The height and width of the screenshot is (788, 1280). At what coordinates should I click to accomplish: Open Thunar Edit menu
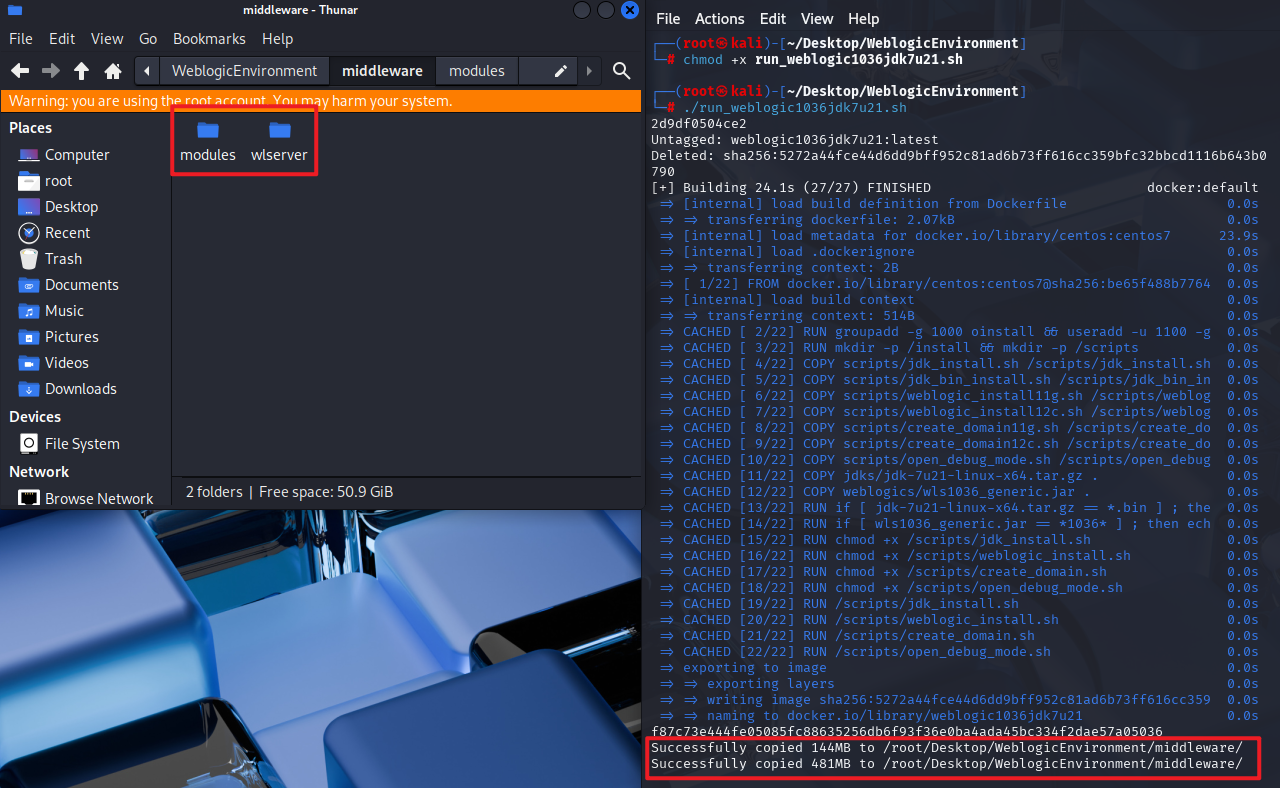pos(62,39)
